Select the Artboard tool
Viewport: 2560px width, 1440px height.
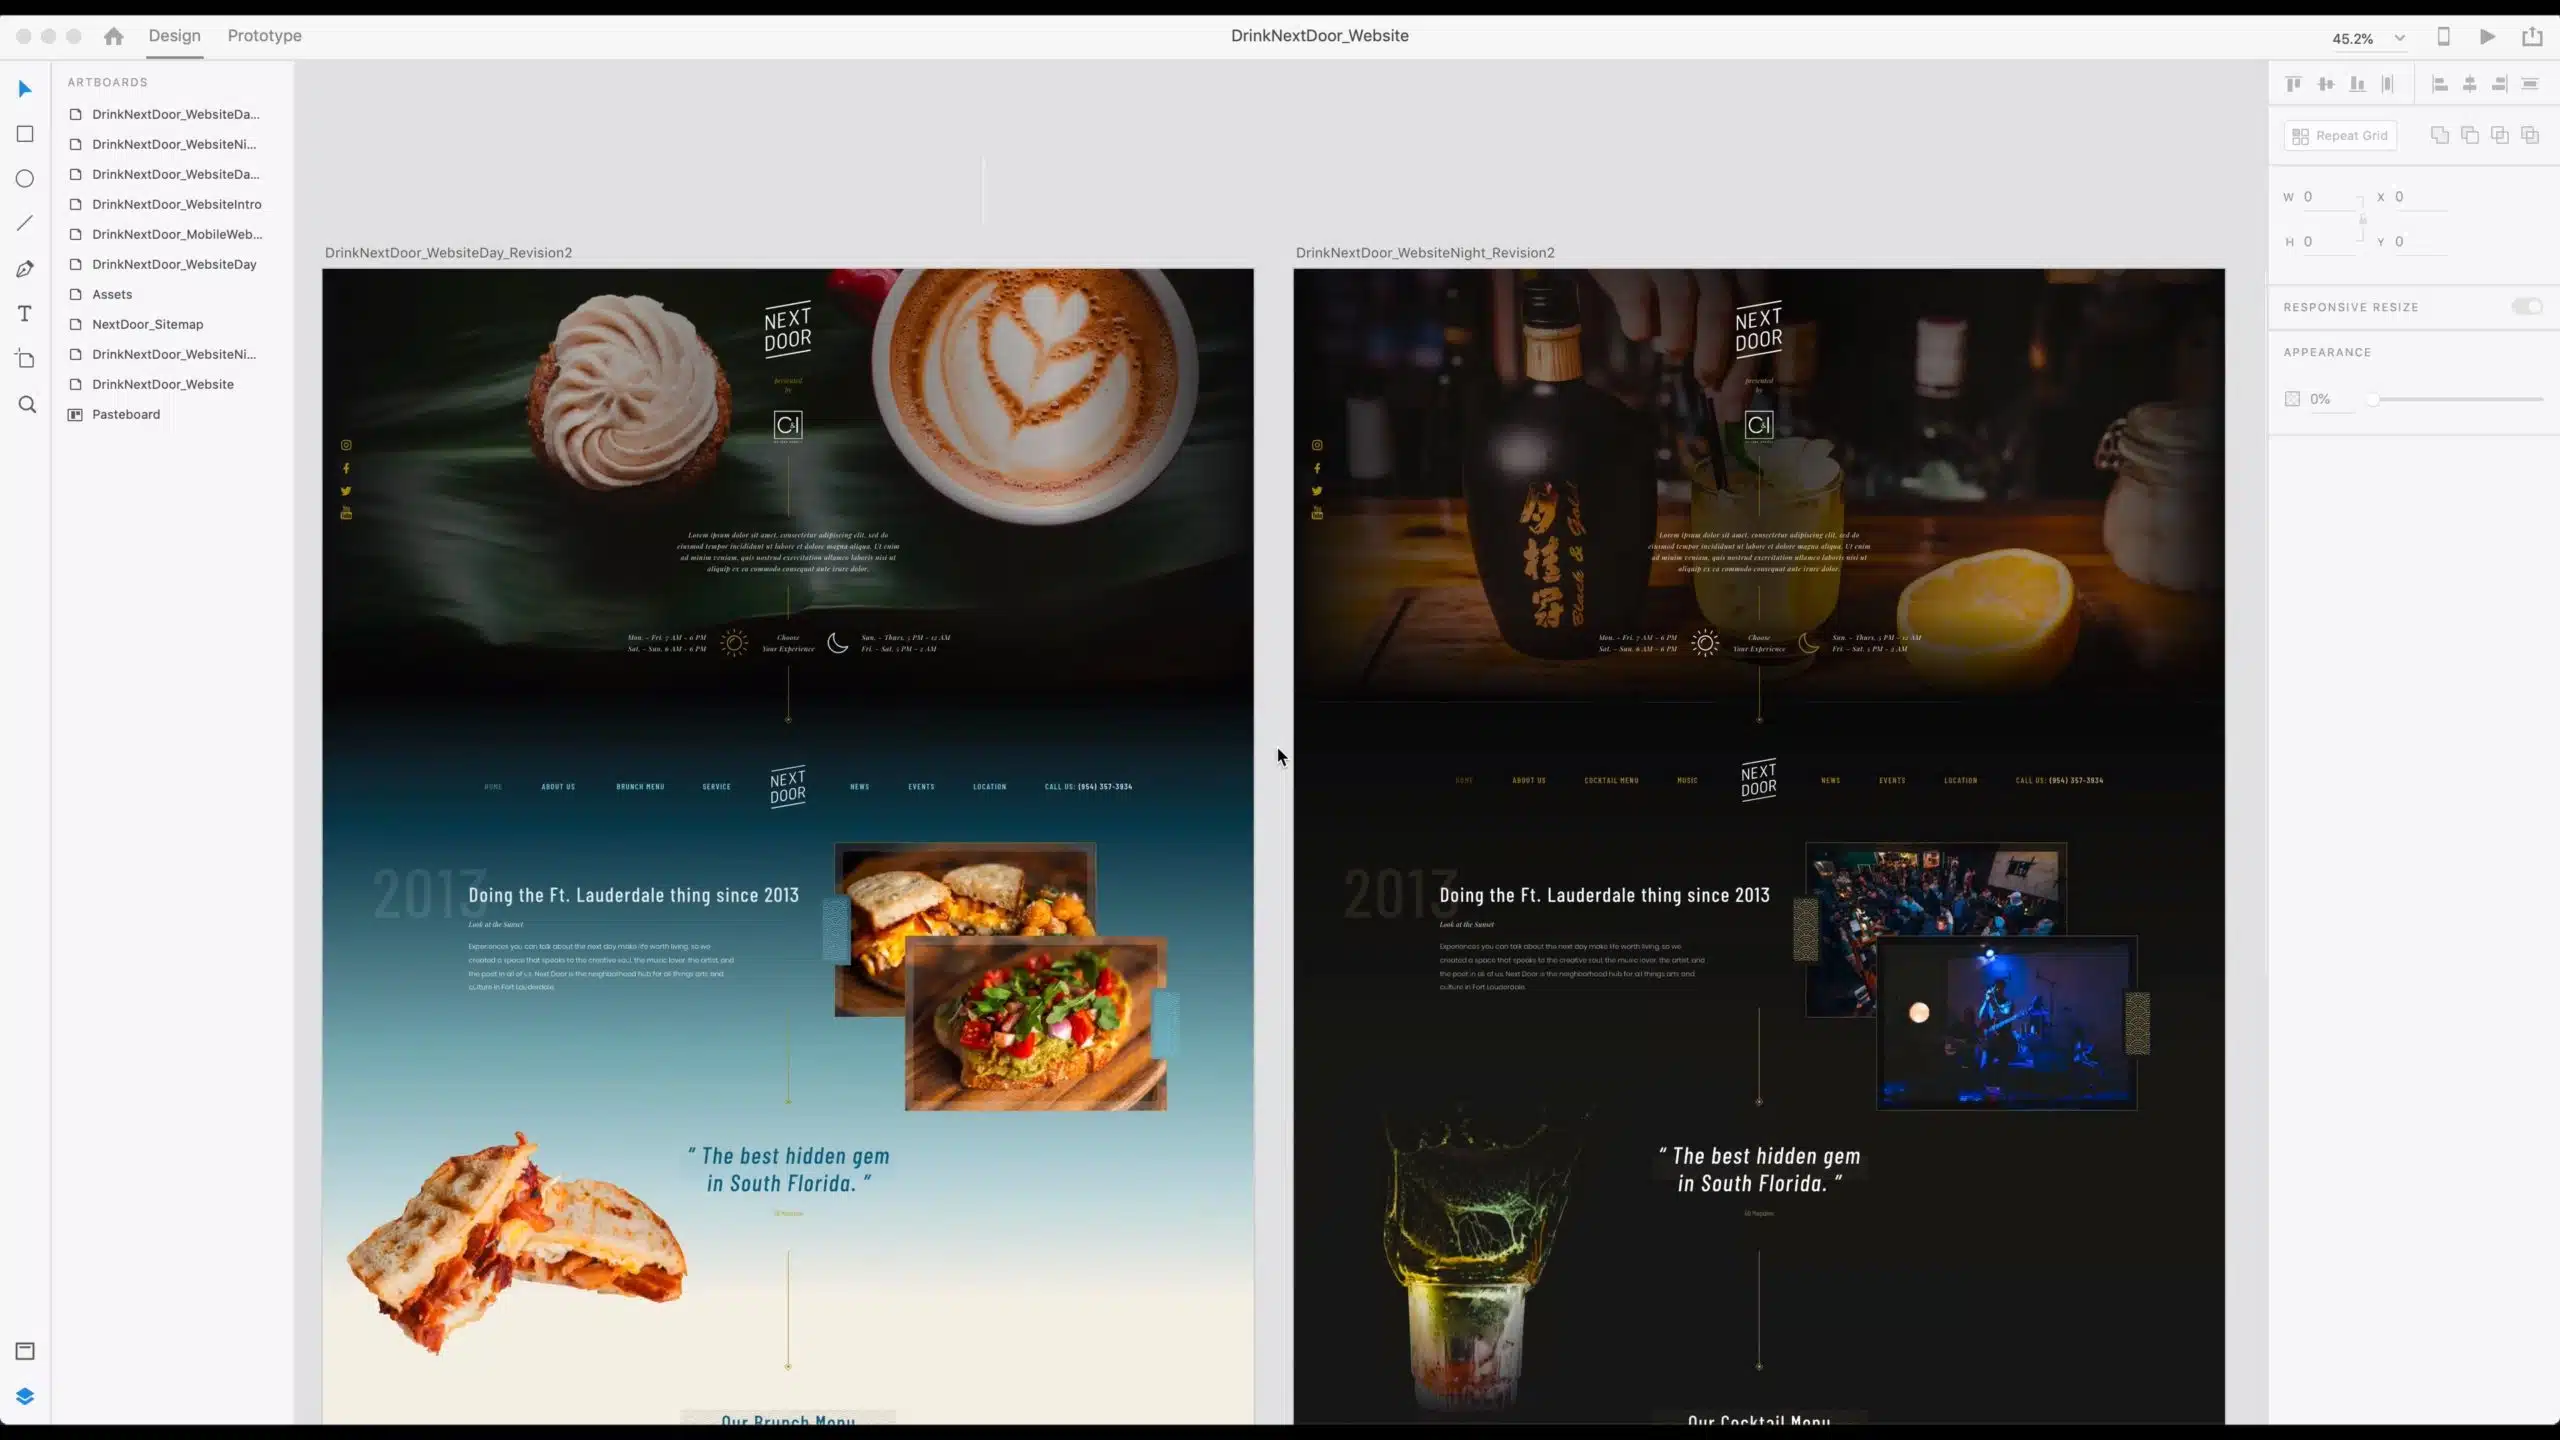(x=25, y=359)
